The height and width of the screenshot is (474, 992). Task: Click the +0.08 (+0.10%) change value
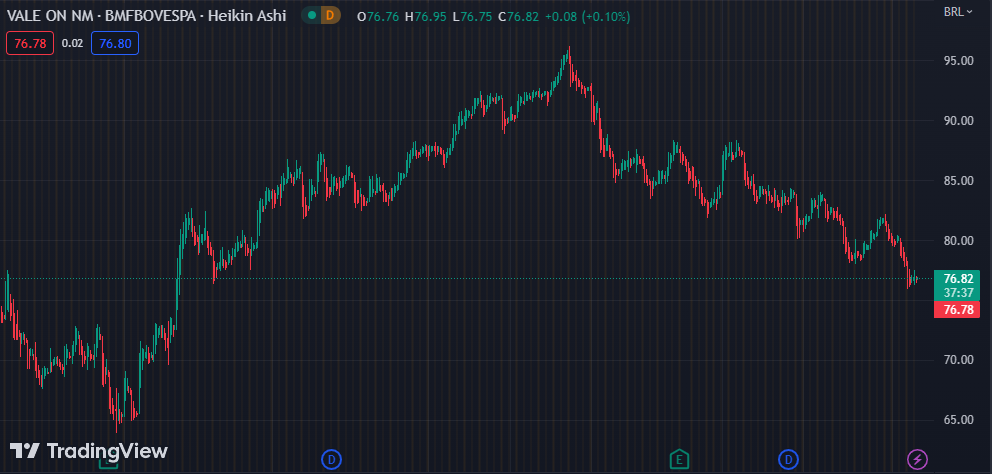pyautogui.click(x=586, y=16)
